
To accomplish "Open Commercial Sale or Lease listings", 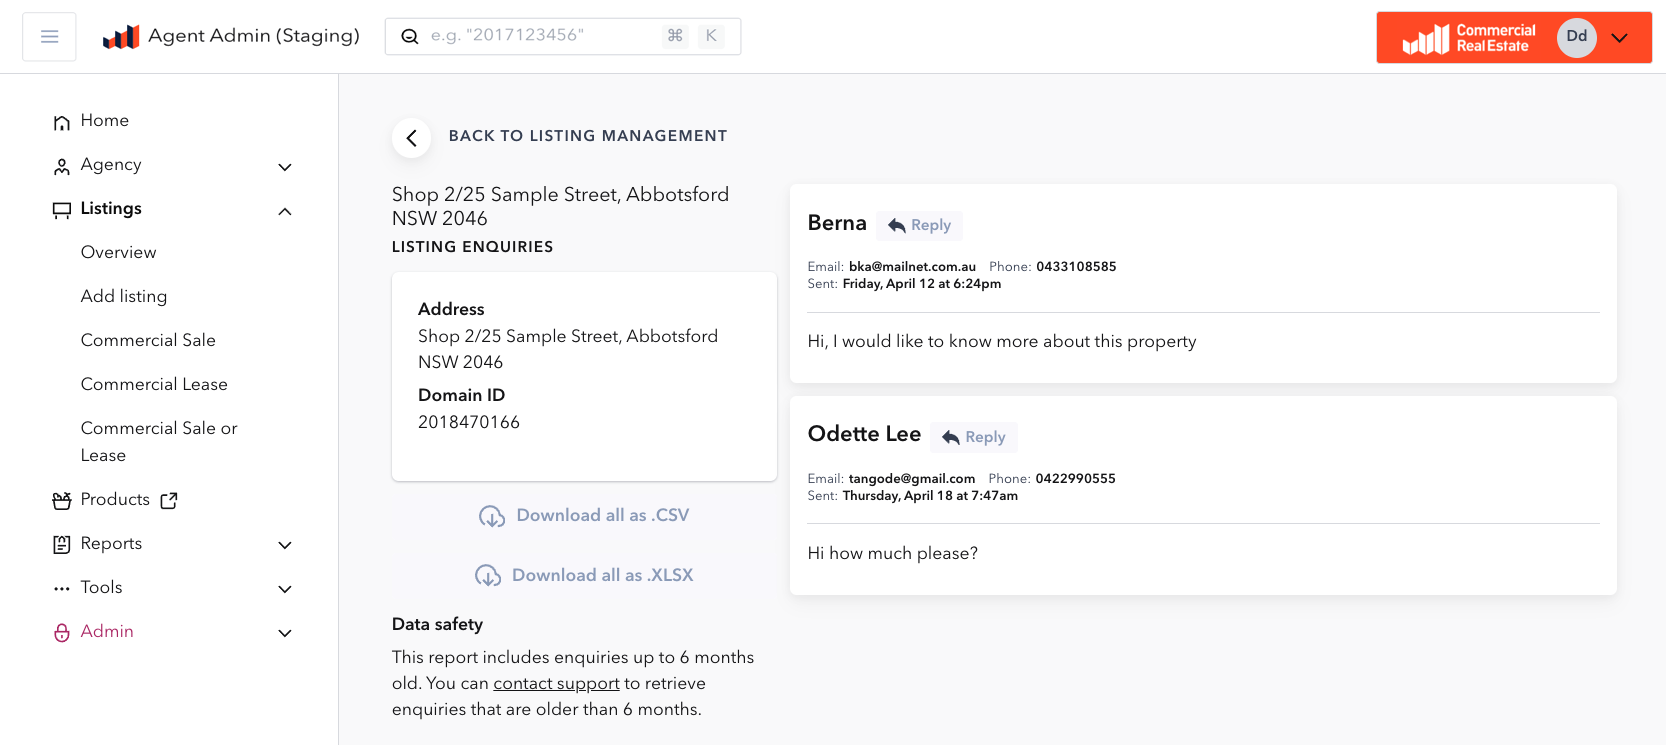I will (159, 442).
